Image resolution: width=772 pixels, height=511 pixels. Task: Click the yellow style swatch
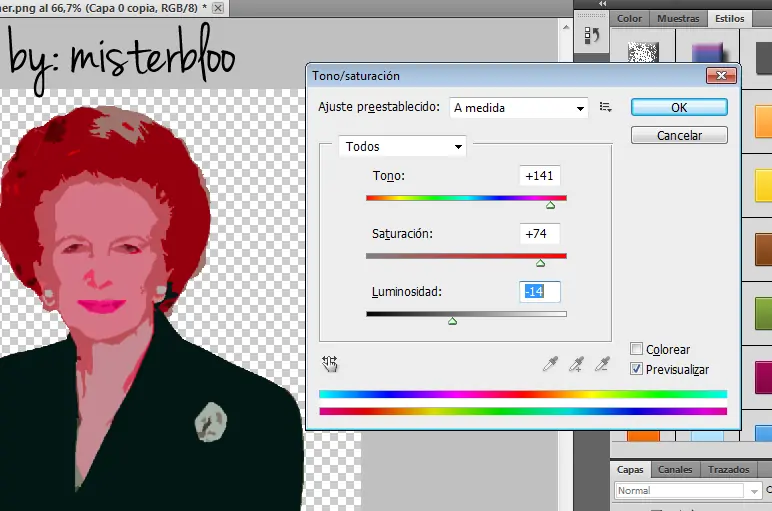(764, 185)
